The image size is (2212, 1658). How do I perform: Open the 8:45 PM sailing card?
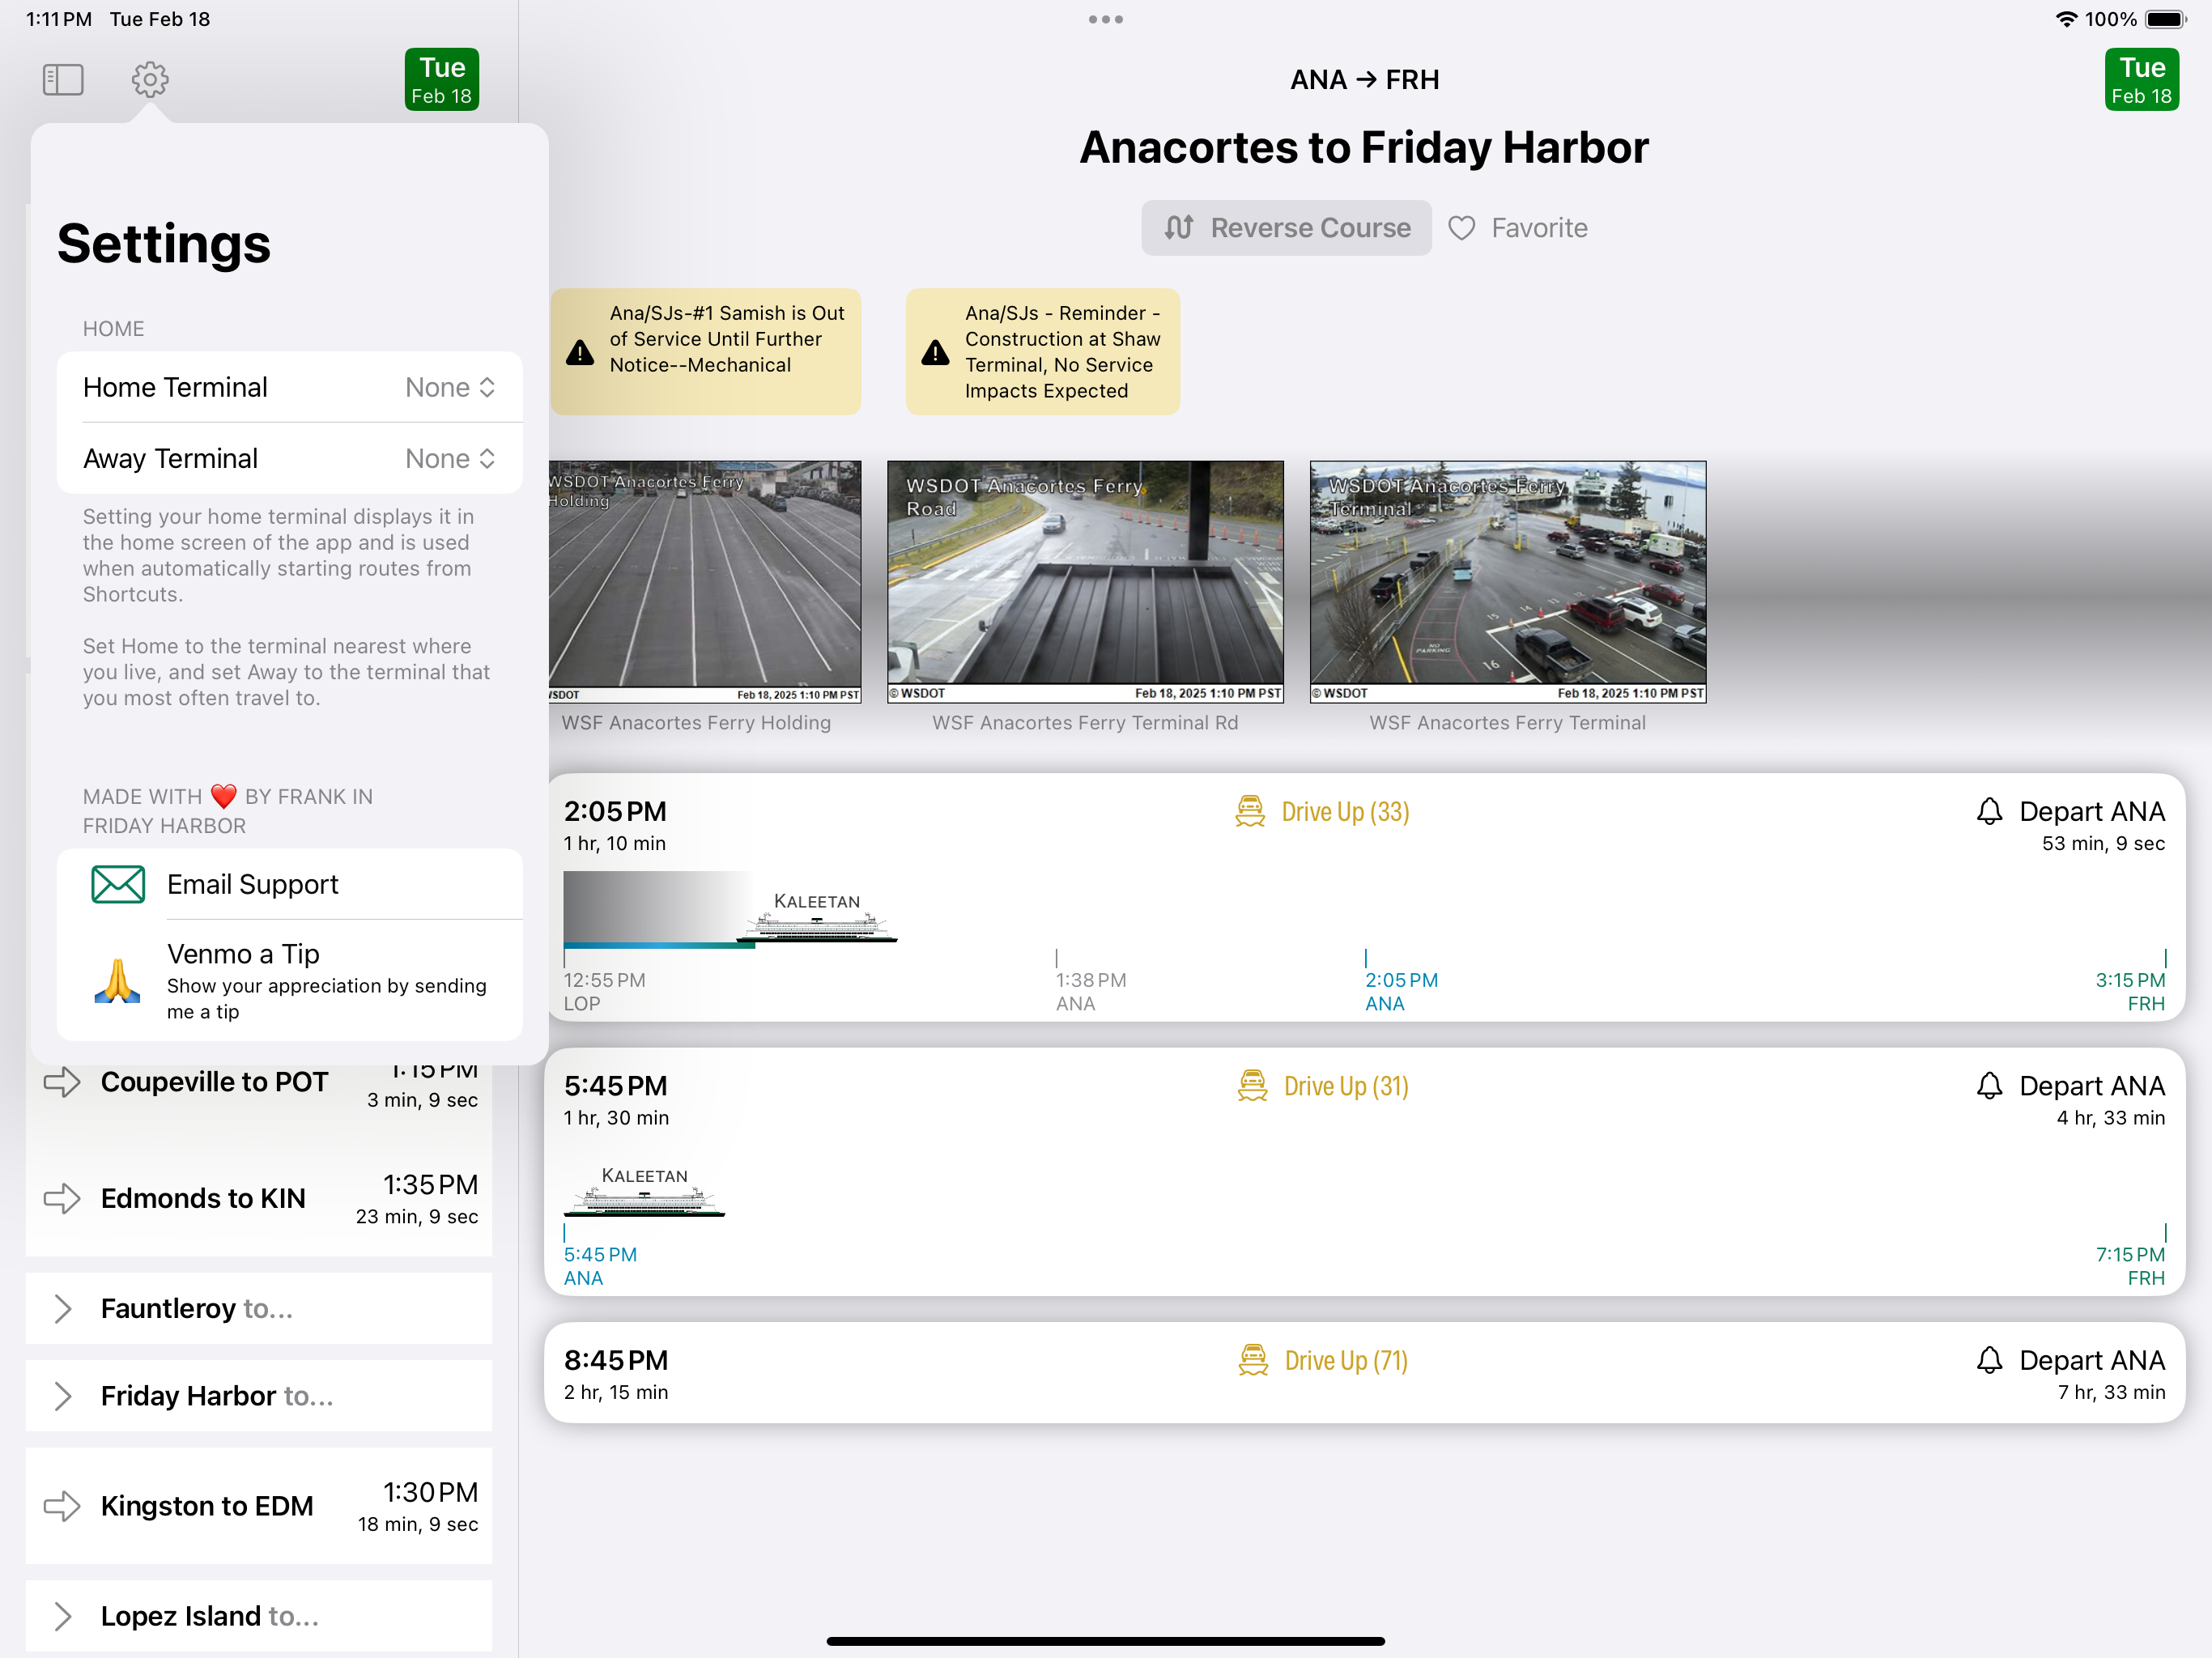tap(1364, 1374)
